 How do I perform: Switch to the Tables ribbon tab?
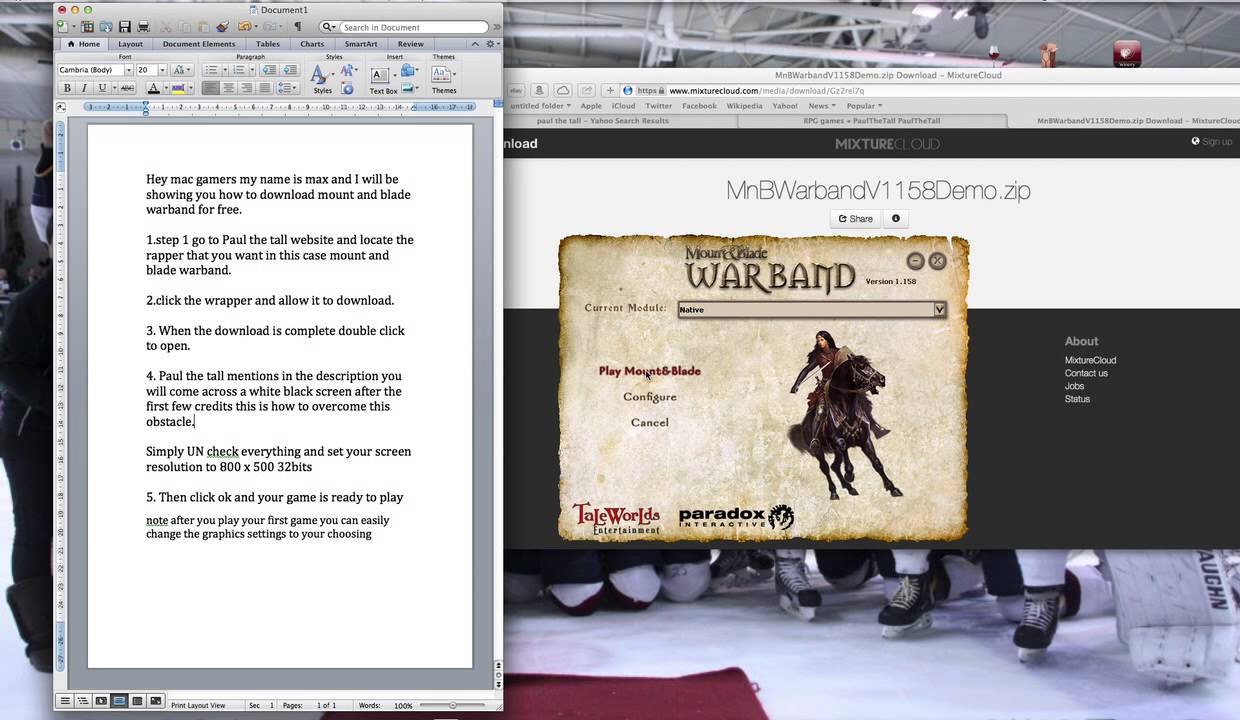pos(267,44)
